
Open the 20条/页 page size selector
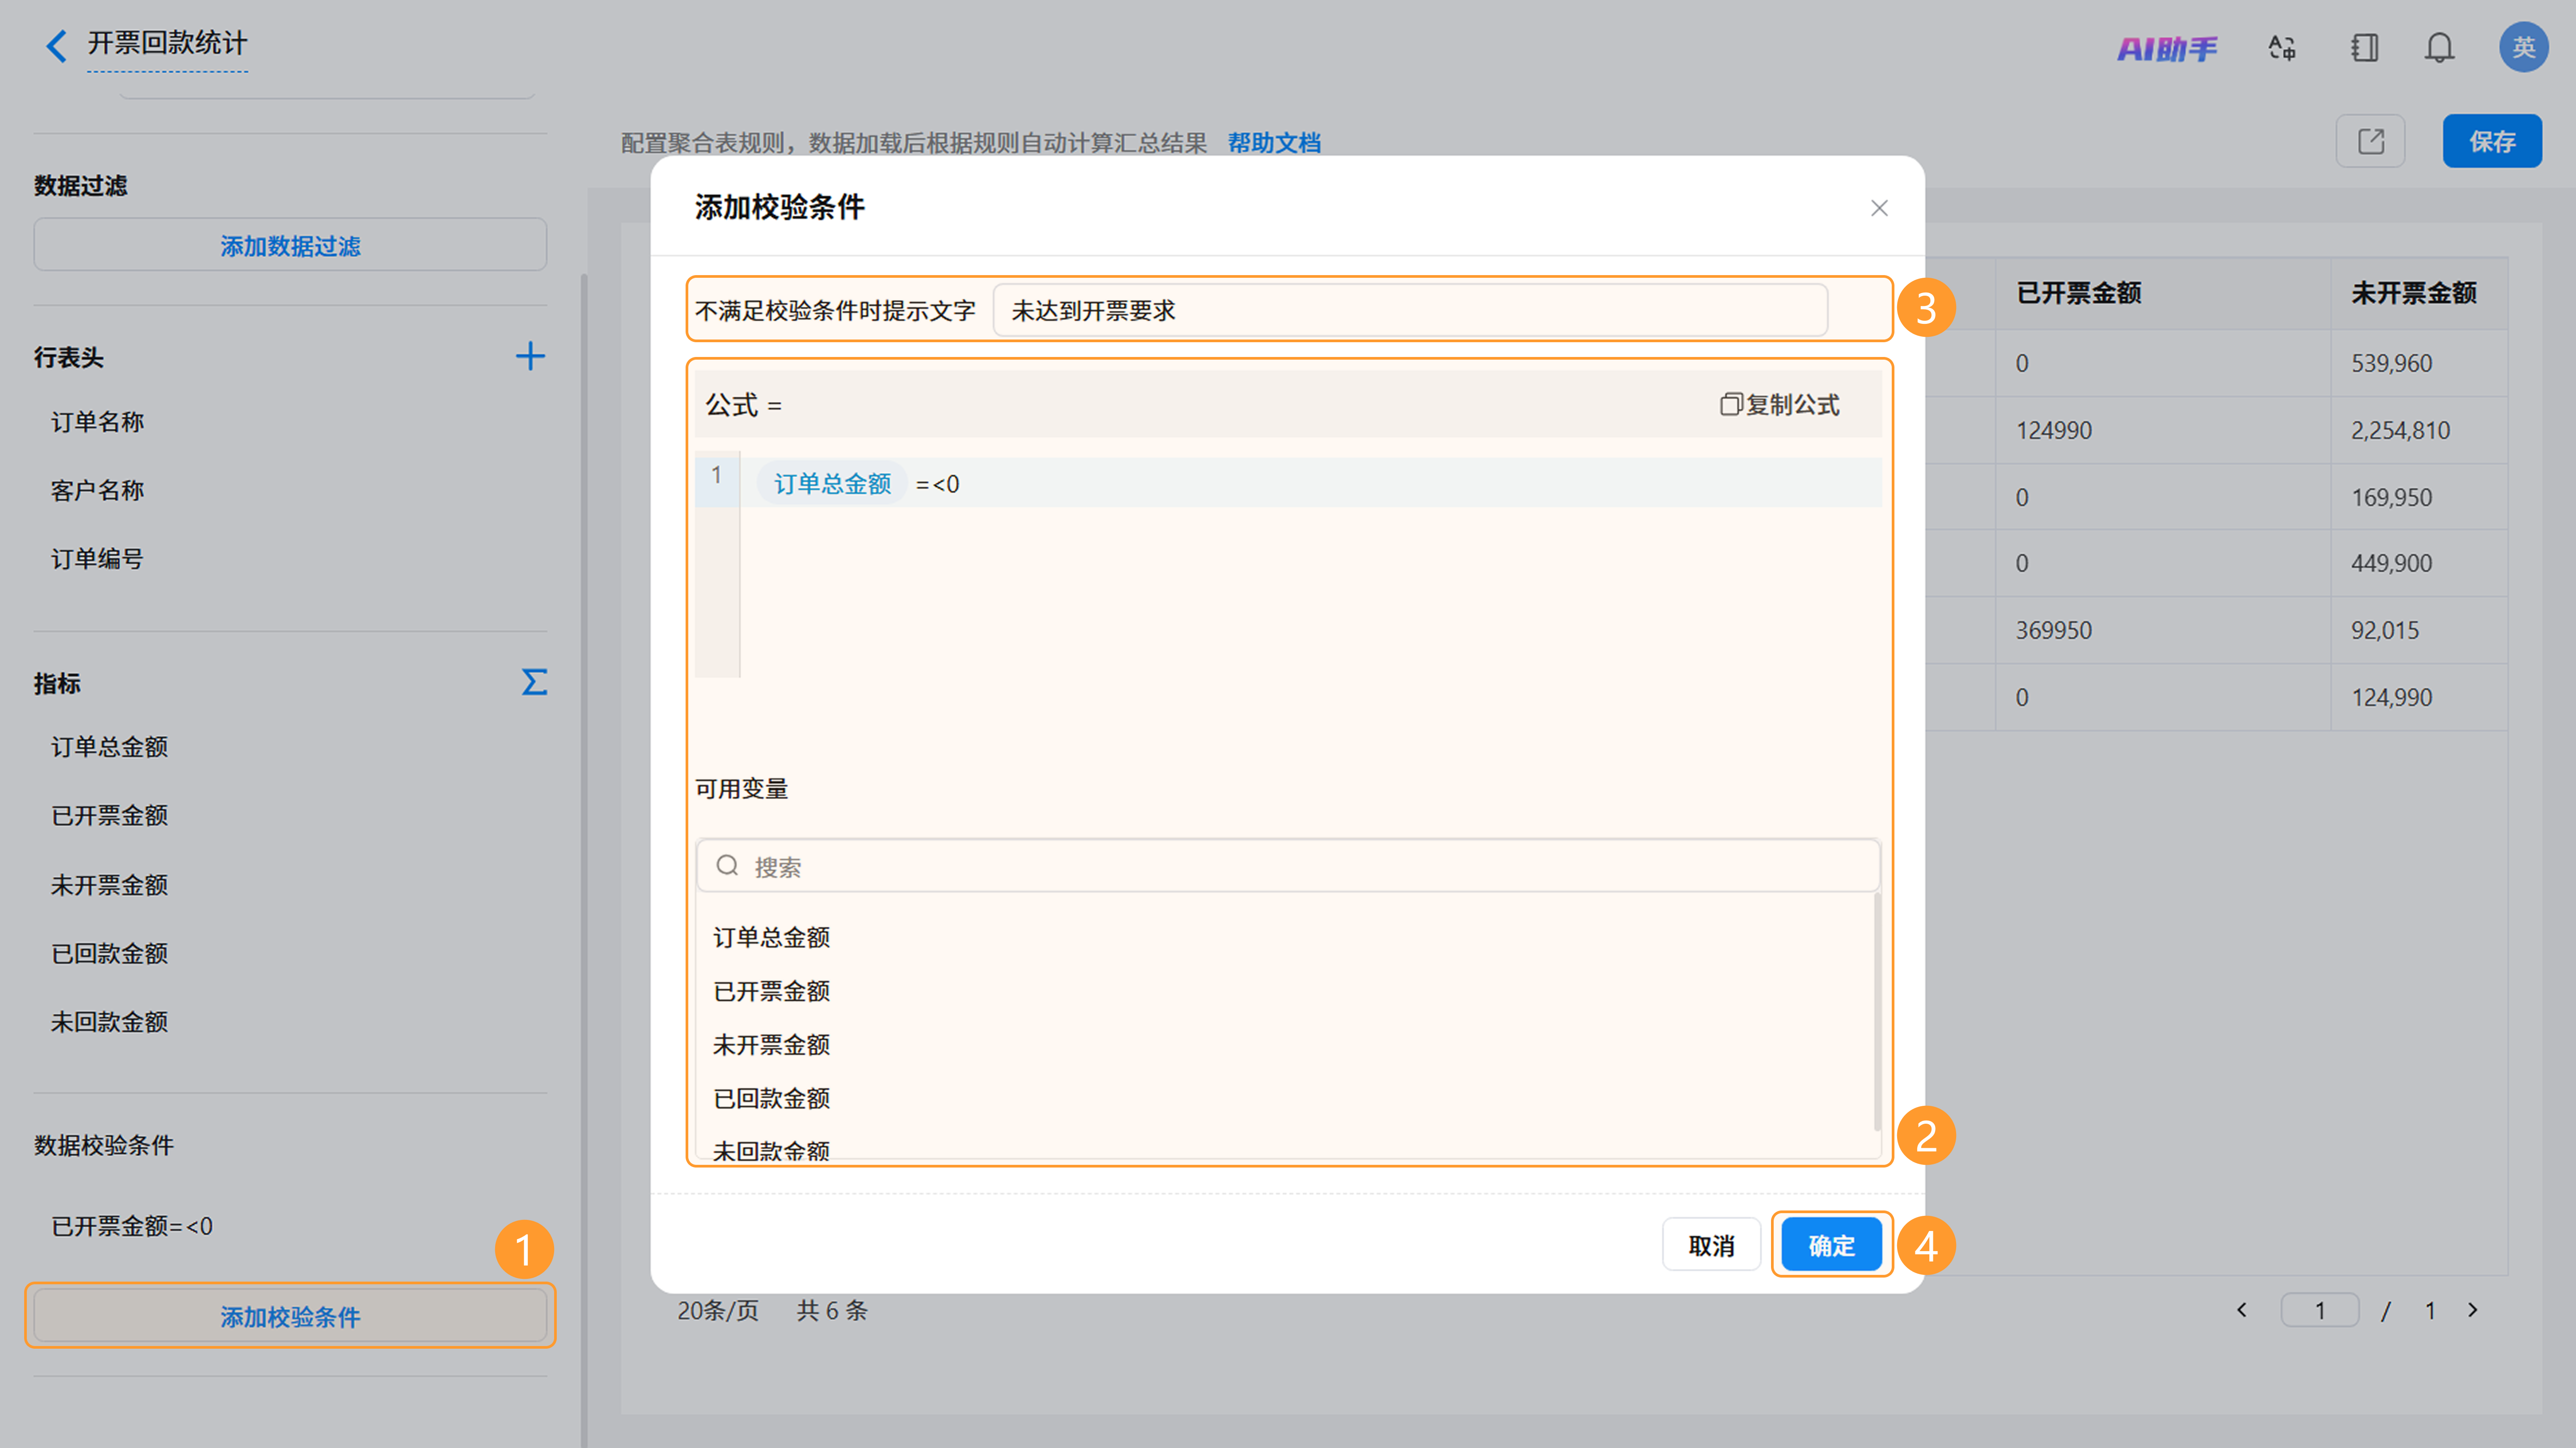point(718,1310)
